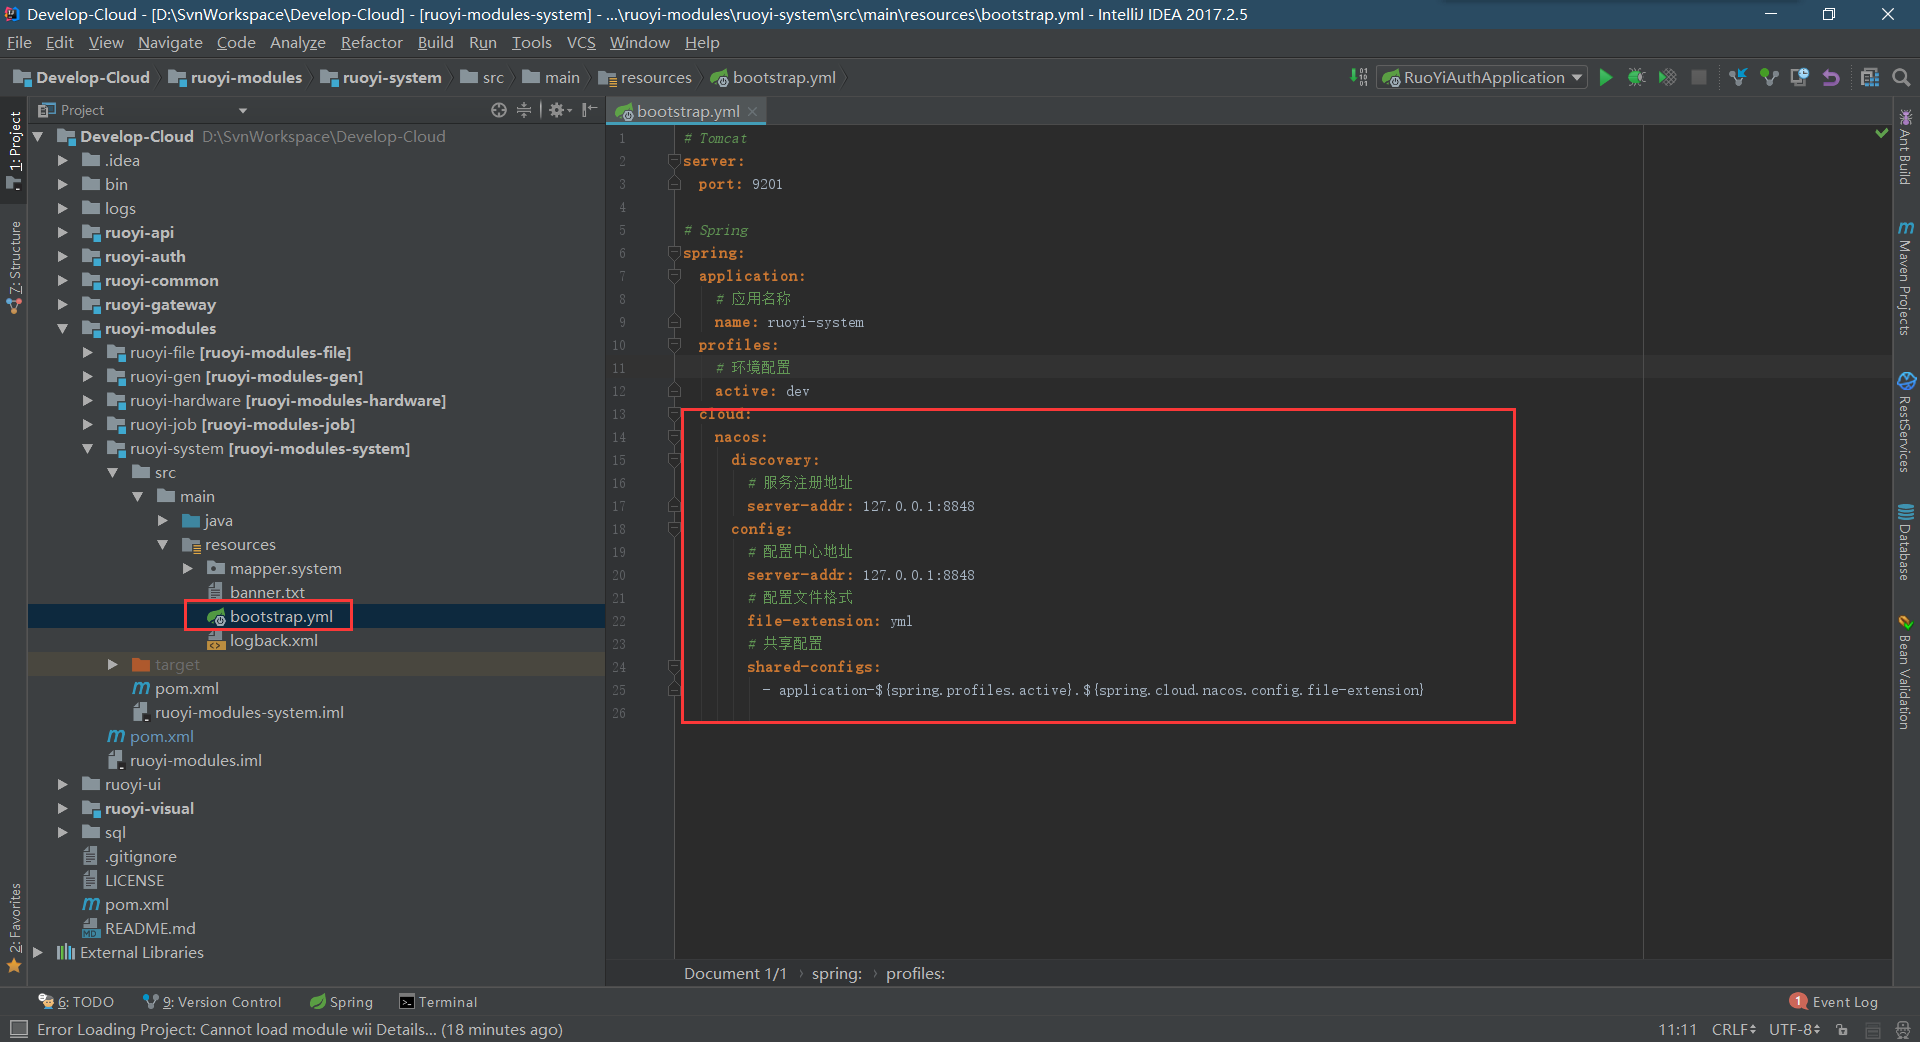Expand the ruoyi-gateway module node
Screen dimensions: 1920x1042
click(x=62, y=304)
